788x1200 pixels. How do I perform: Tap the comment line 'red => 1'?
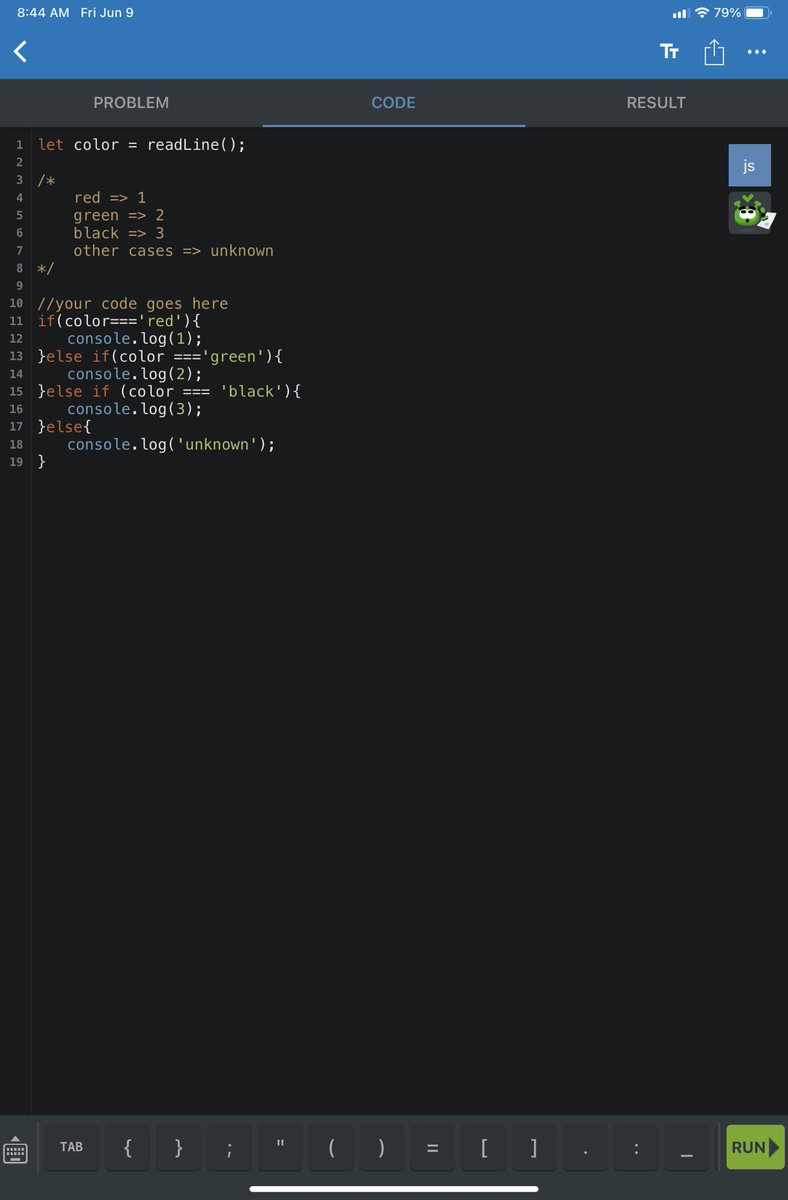[x=110, y=198]
